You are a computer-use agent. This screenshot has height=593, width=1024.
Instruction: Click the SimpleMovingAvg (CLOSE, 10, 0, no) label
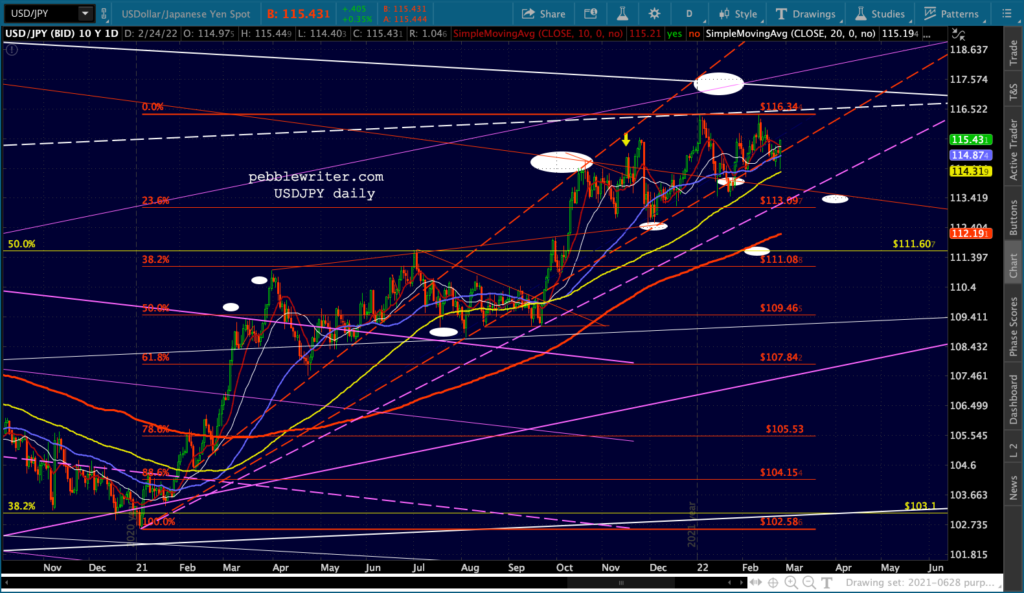(538, 33)
